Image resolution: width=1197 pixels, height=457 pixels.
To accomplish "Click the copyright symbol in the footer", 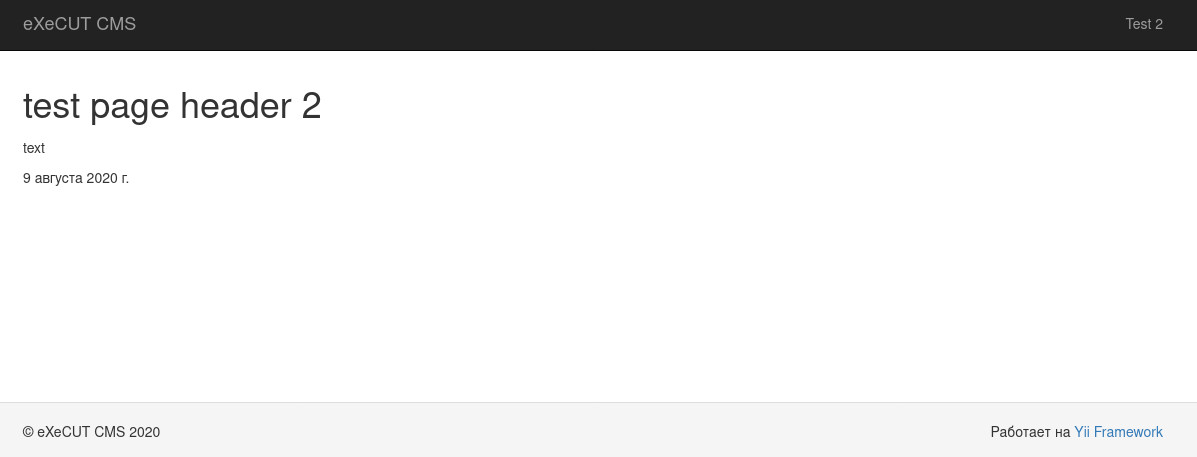I will 28,432.
